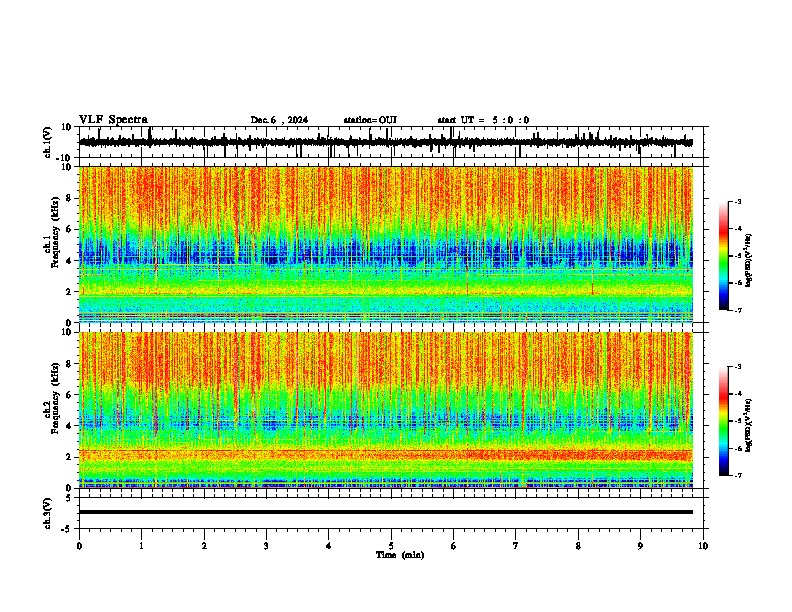Click the time axis tick label '9'
792x612 pixels.
click(640, 546)
